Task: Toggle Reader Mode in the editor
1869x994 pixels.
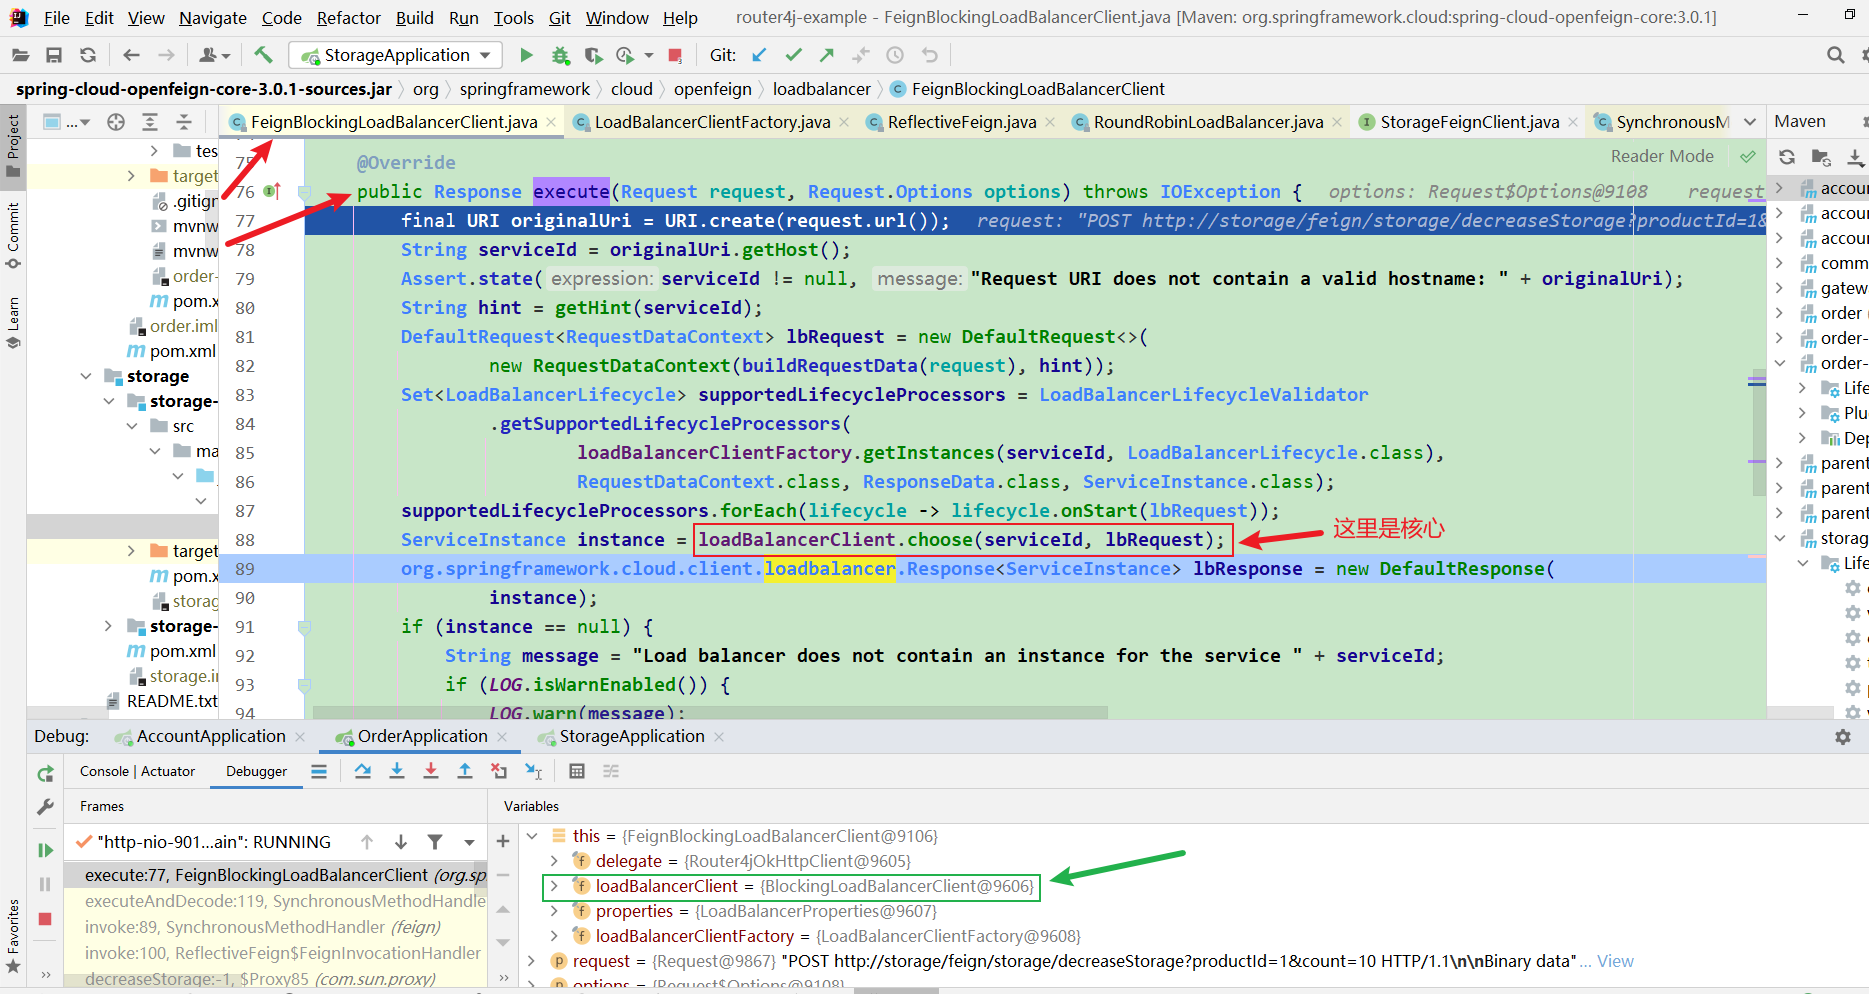Action: click(1662, 156)
